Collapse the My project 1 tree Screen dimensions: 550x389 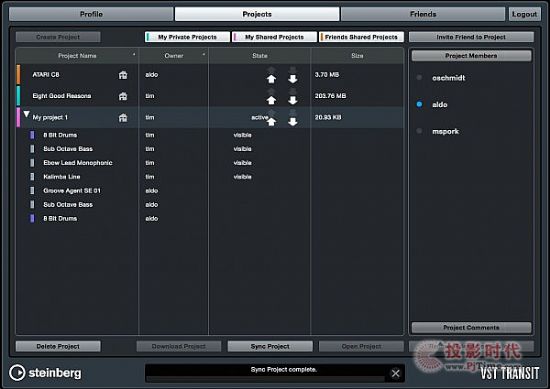27,114
